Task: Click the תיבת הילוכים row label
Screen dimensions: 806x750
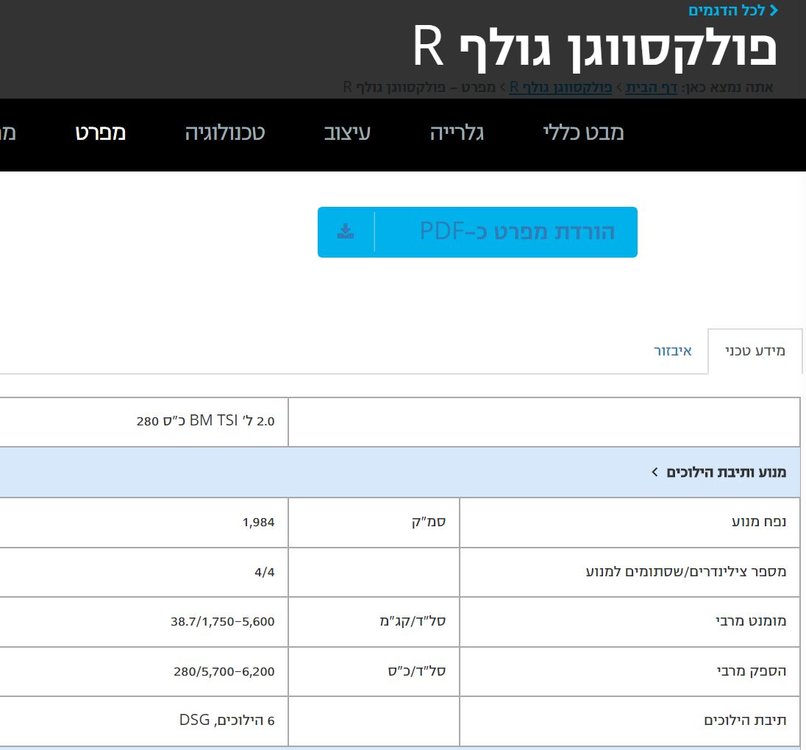Action: (x=745, y=721)
